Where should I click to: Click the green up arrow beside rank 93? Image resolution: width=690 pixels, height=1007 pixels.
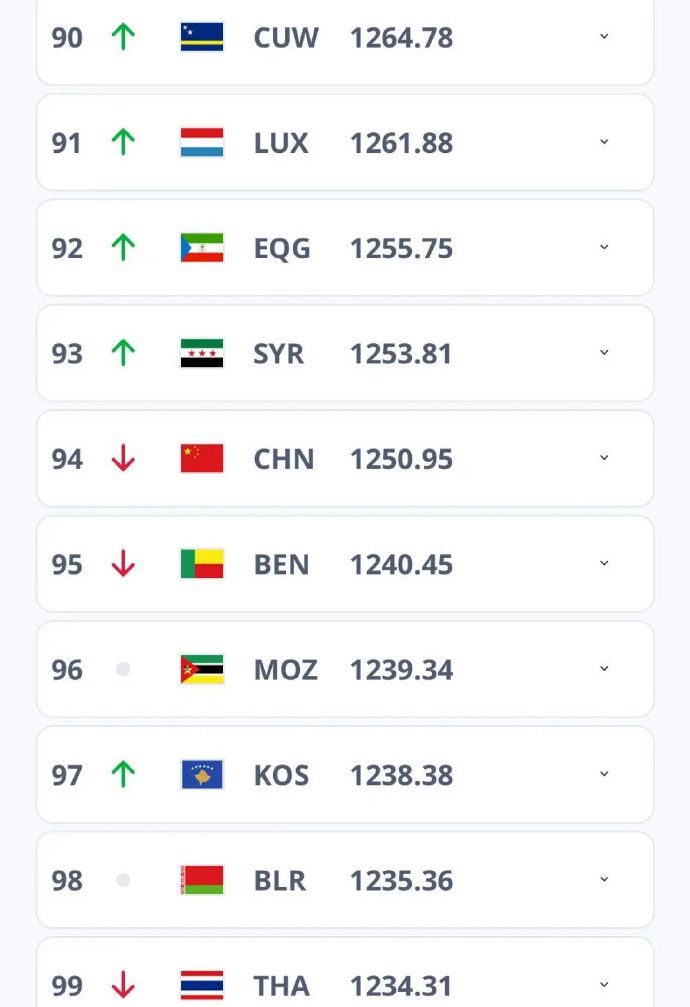[123, 353]
